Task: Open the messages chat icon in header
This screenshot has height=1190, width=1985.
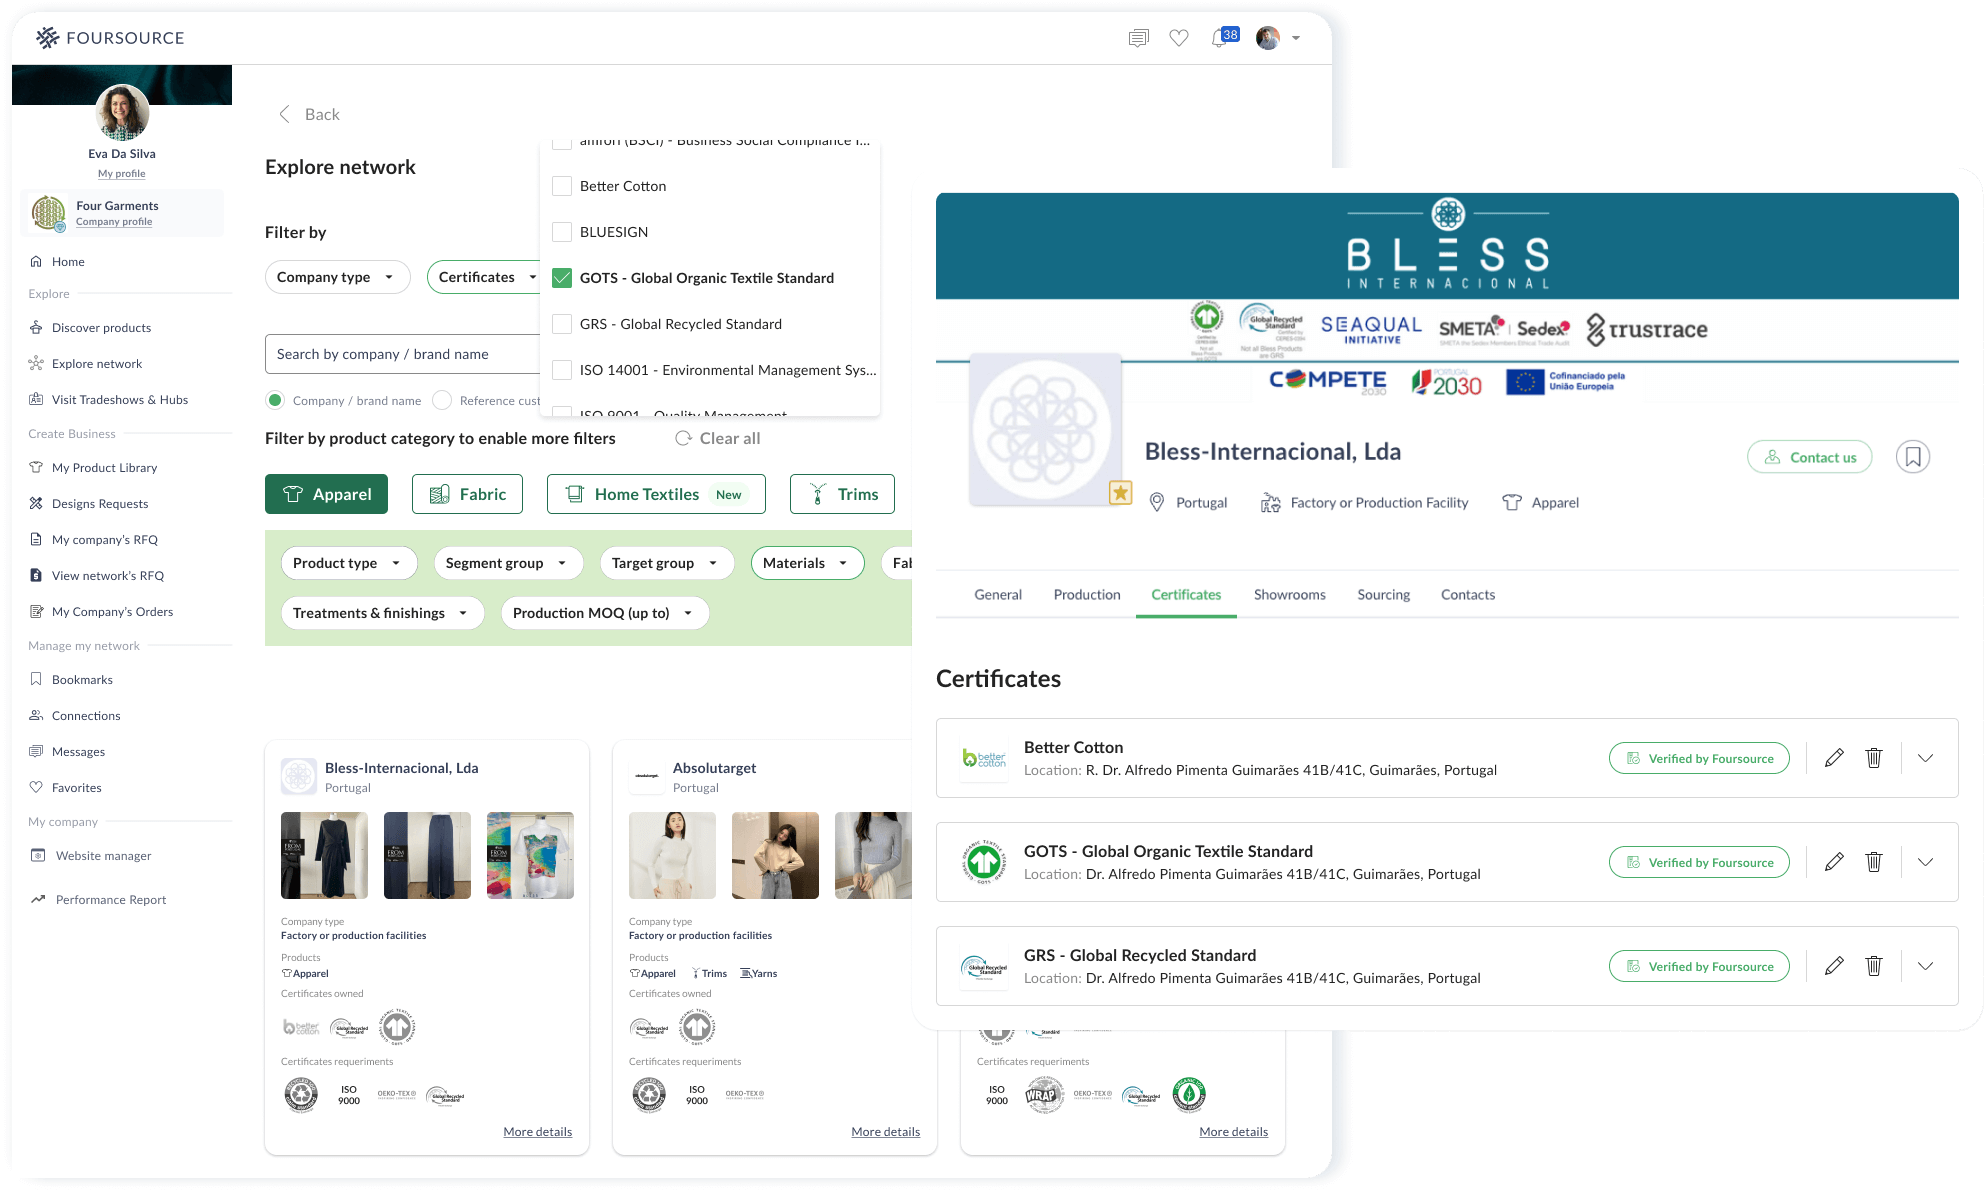Action: coord(1138,38)
